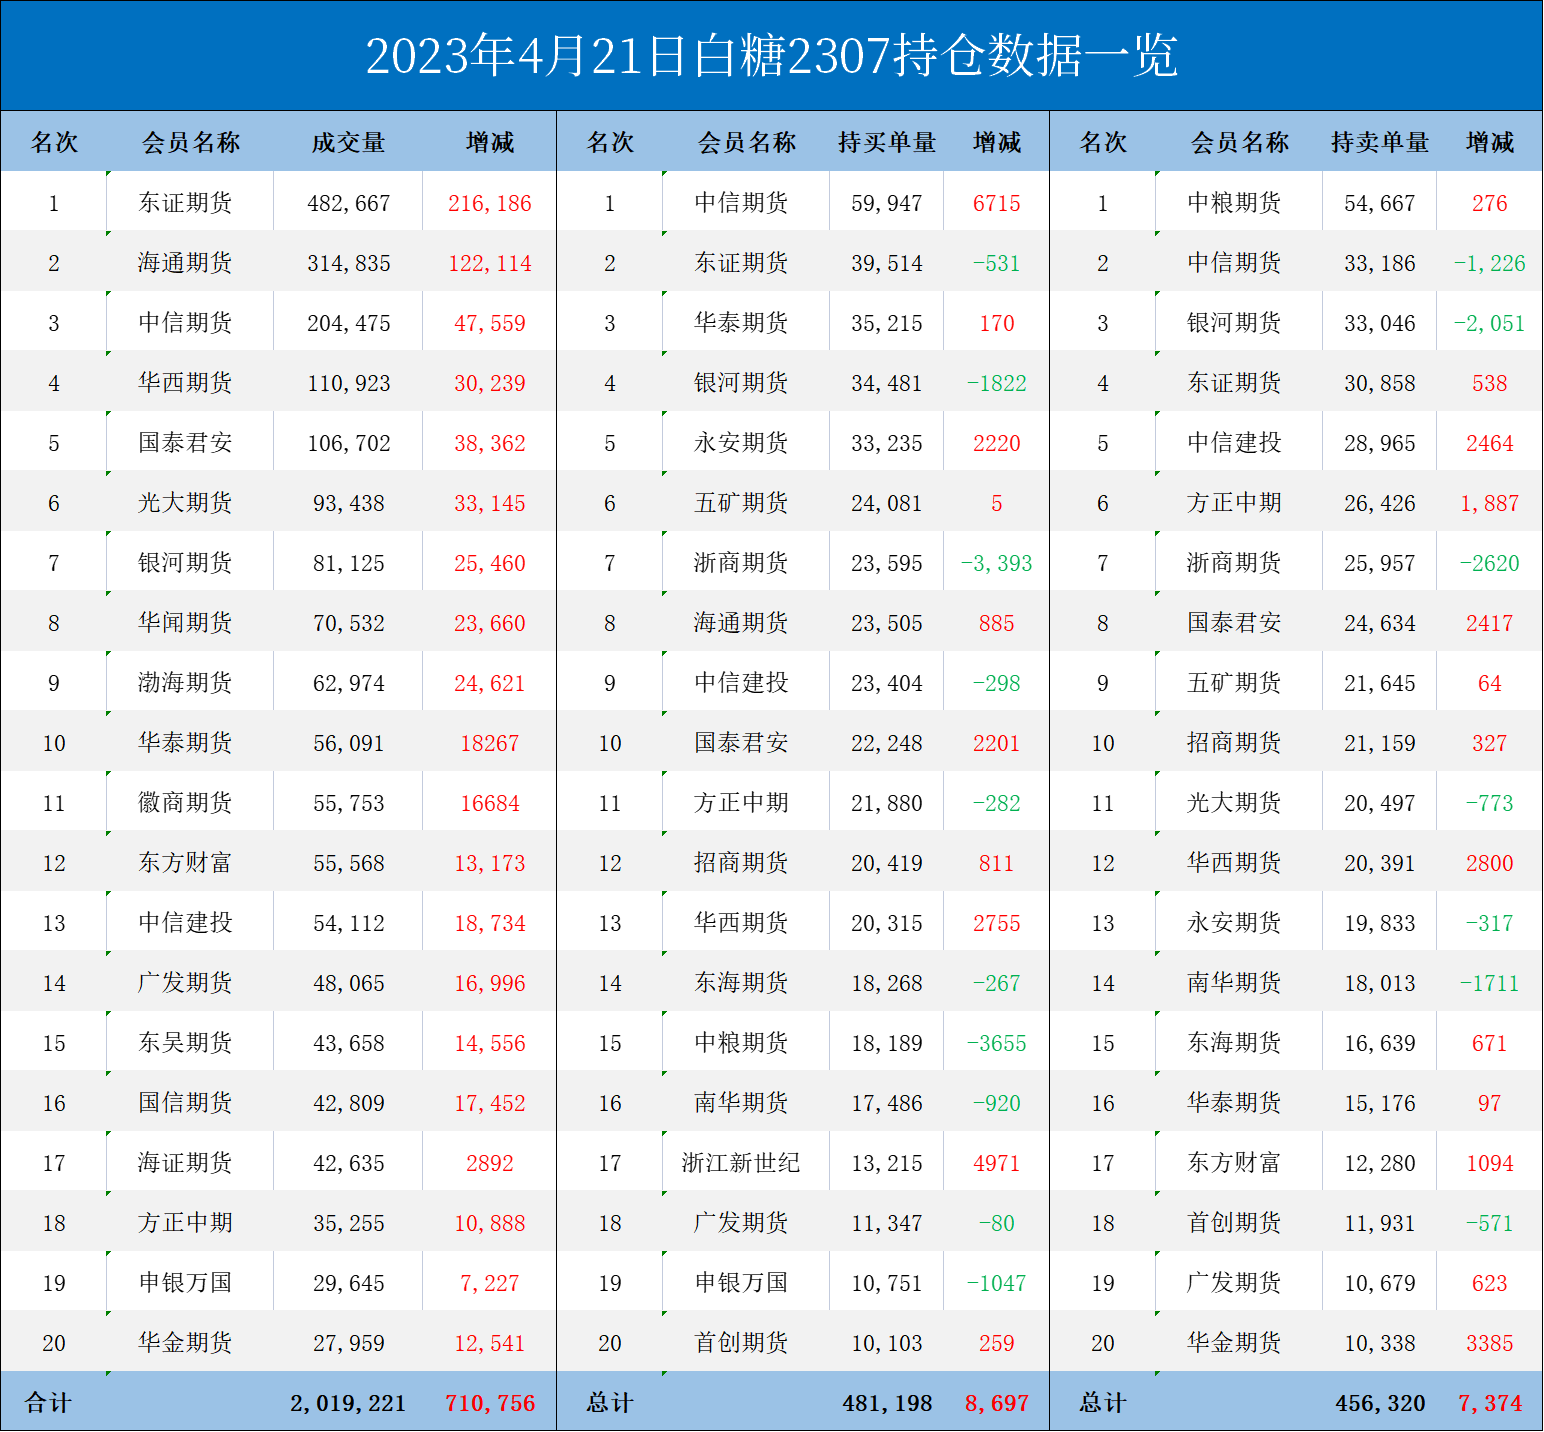Click short position value 12,280
Screen dimensions: 1544x1432
click(x=1380, y=1163)
